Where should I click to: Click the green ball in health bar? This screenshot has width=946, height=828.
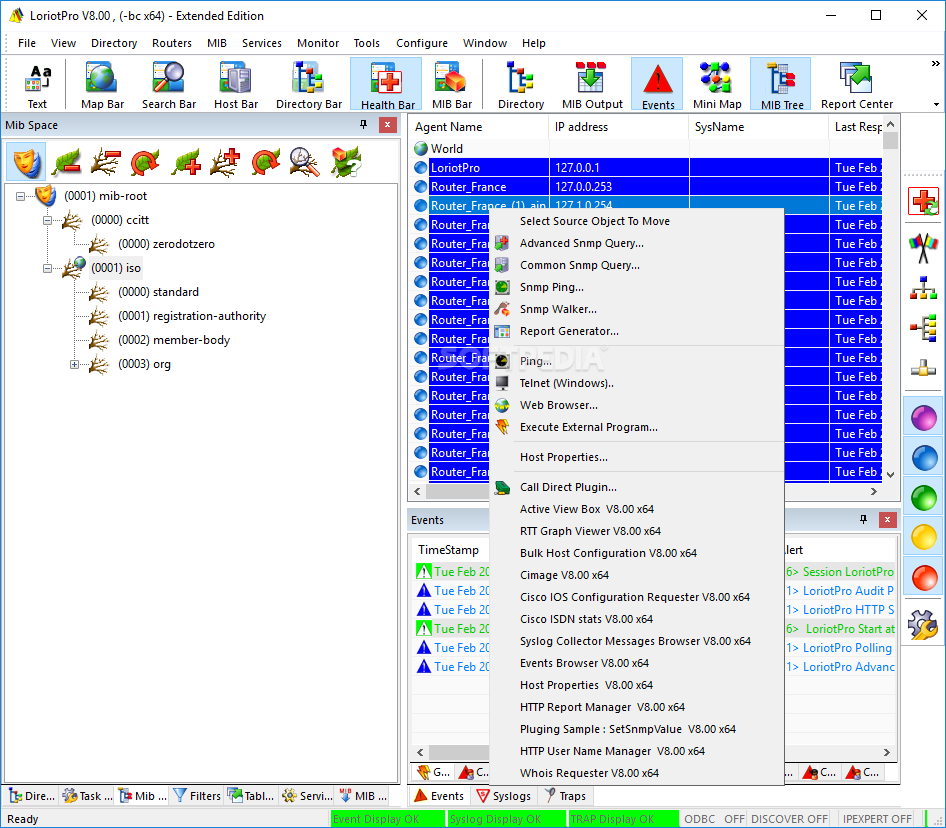point(923,497)
